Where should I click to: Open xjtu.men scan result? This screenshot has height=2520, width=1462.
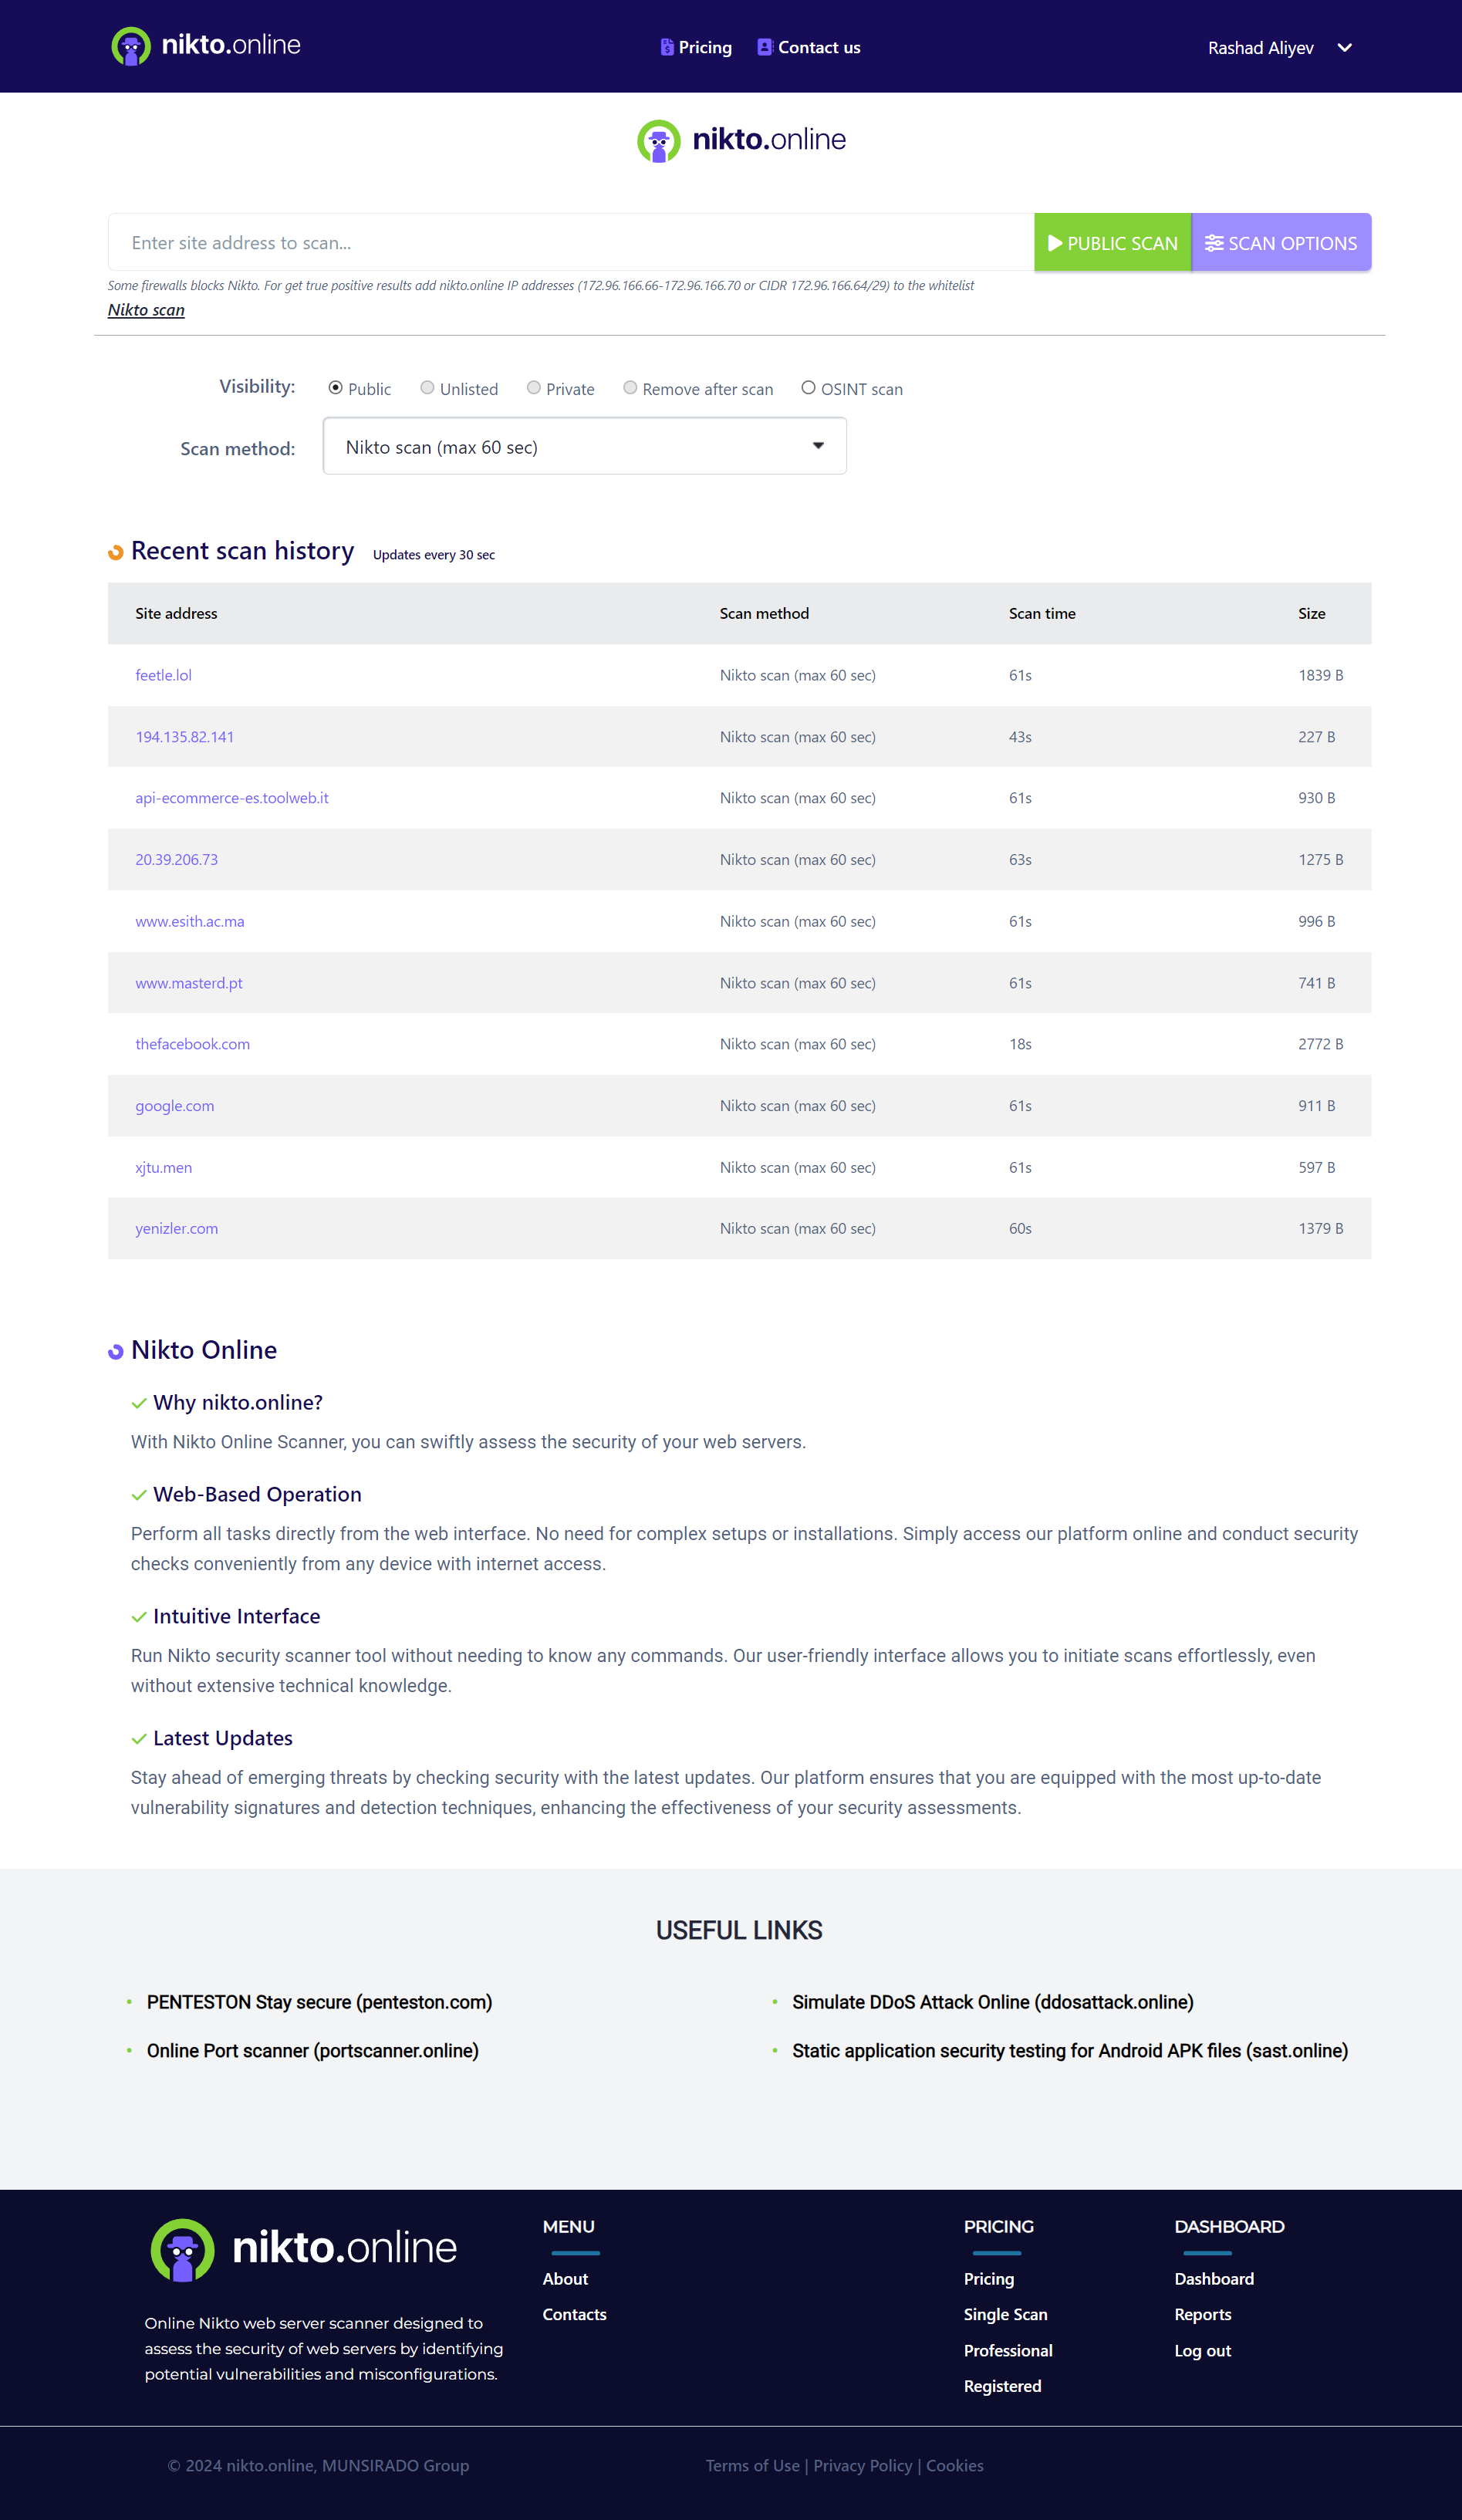pyautogui.click(x=164, y=1167)
